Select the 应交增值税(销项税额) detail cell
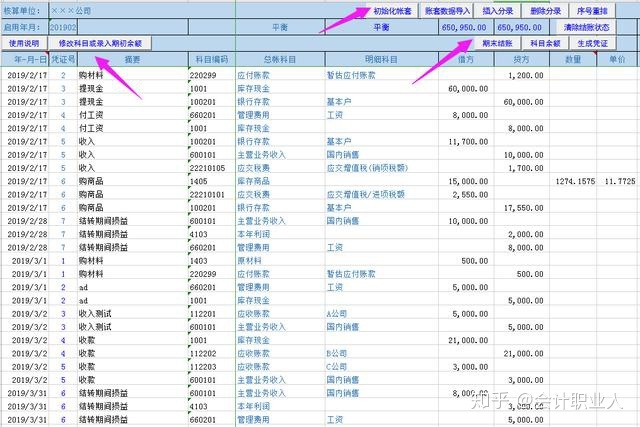640x427 pixels. tap(381, 168)
